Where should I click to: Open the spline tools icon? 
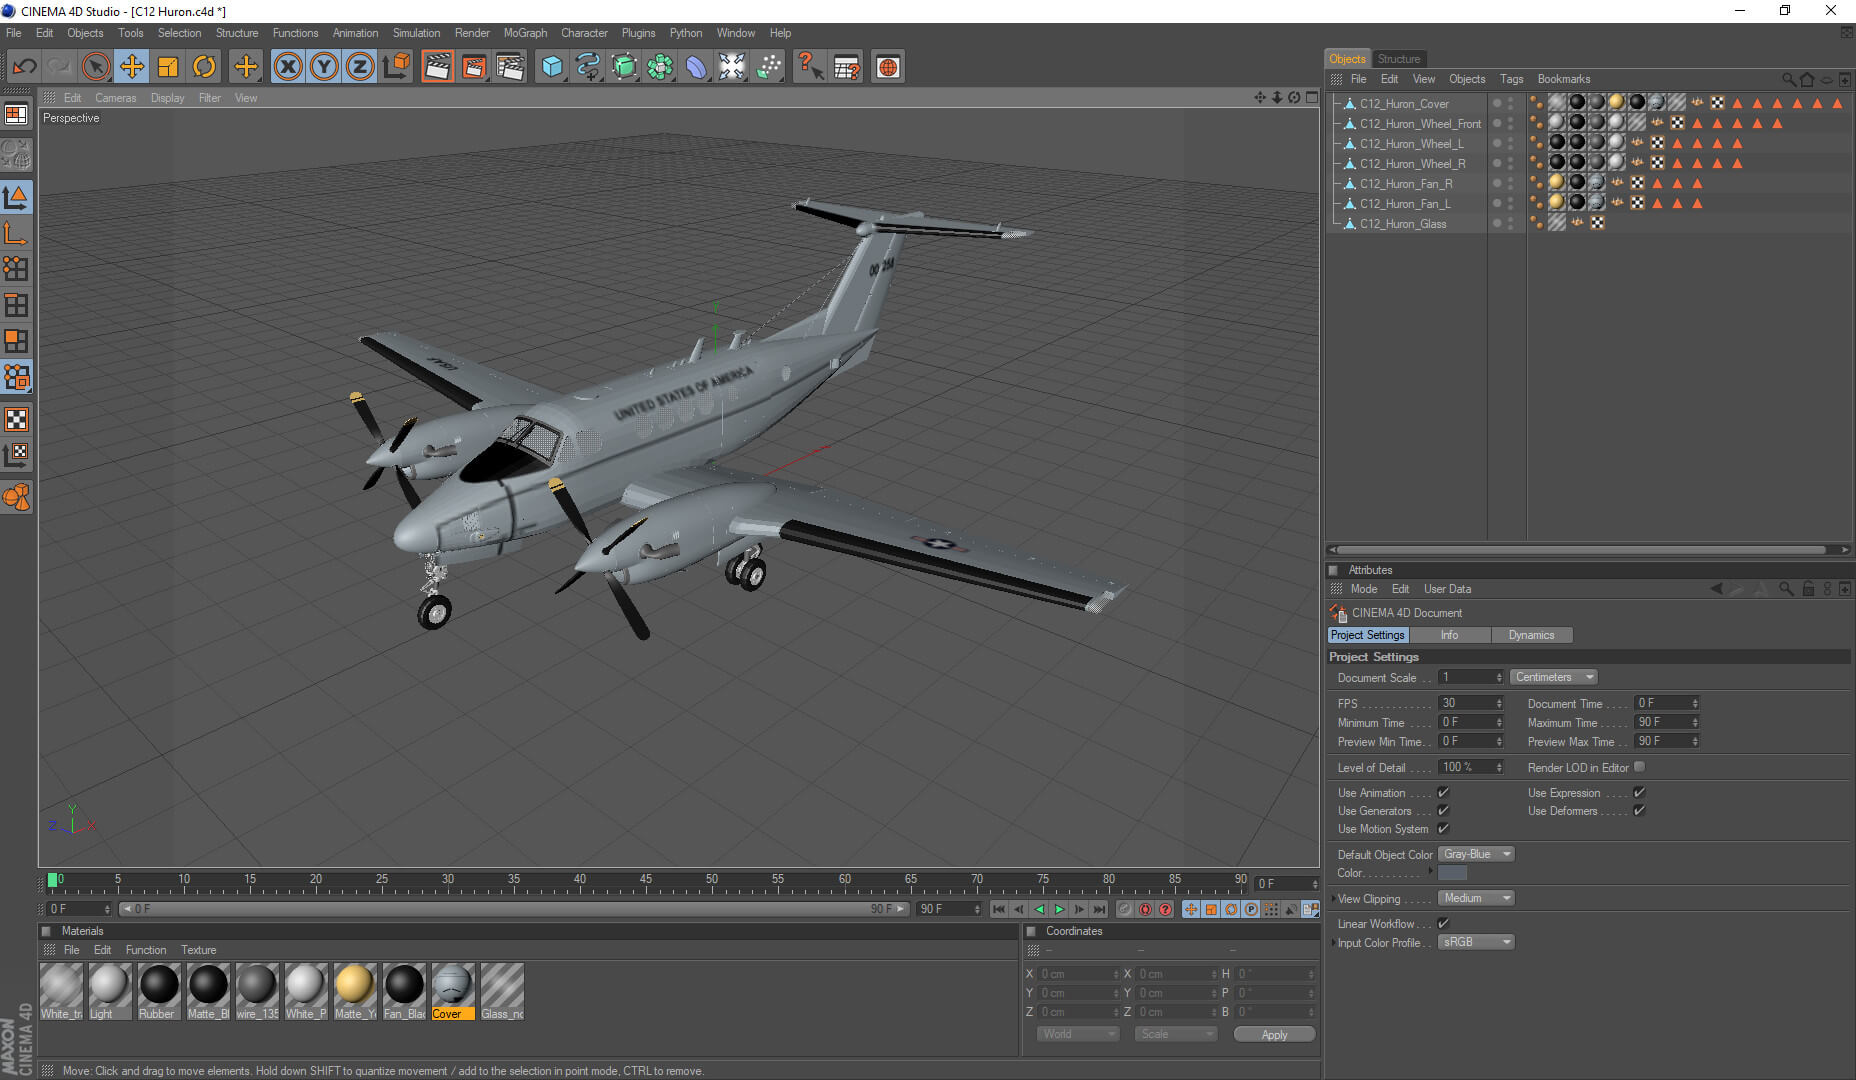(588, 67)
